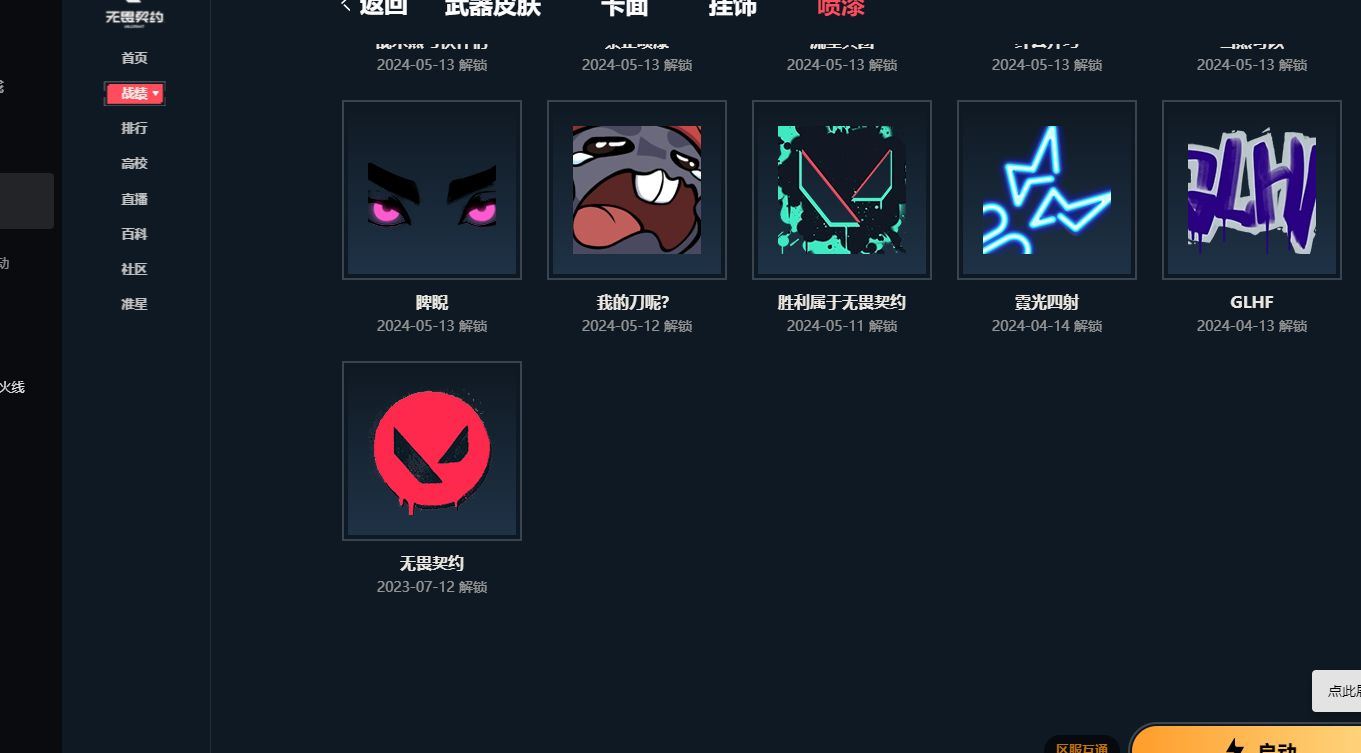Image resolution: width=1361 pixels, height=753 pixels.
Task: Open the 卡面 tab
Action: [625, 8]
